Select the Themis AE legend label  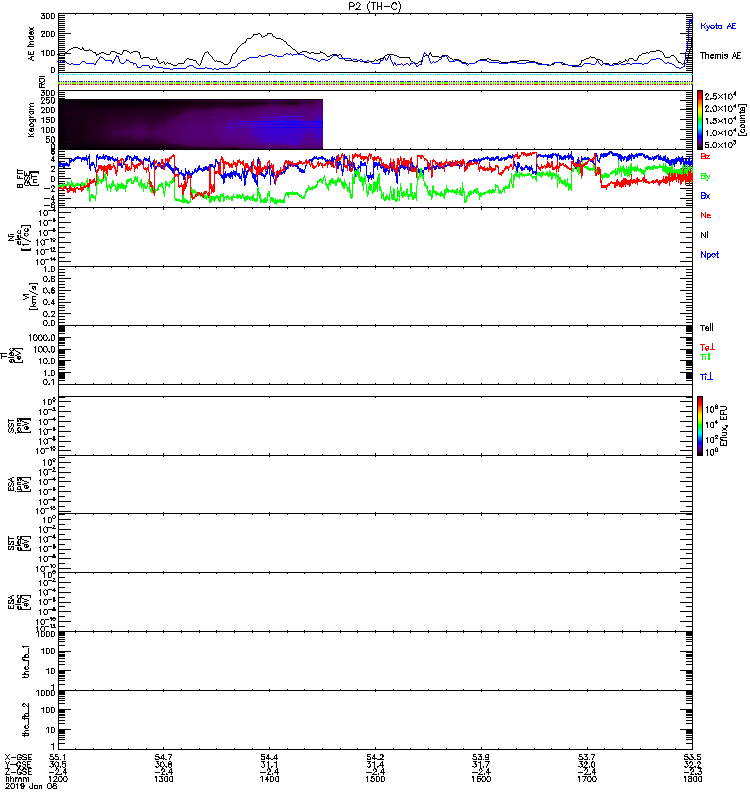click(x=719, y=56)
